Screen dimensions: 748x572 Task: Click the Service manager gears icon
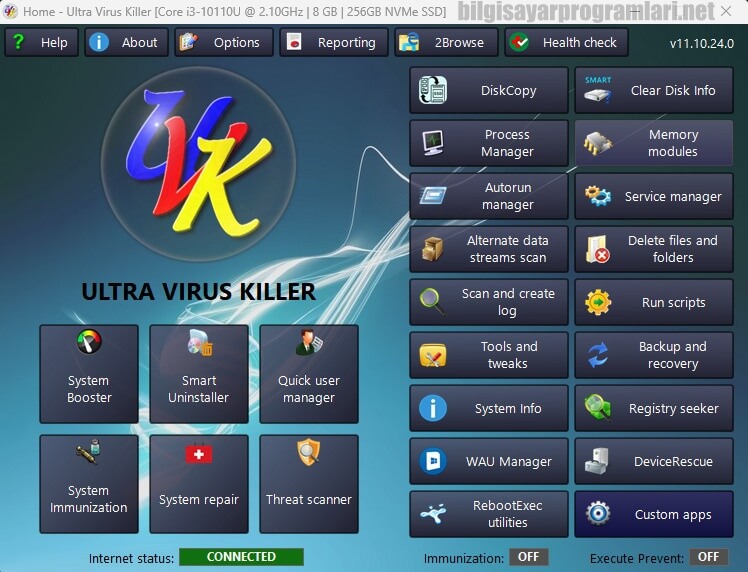(x=598, y=196)
